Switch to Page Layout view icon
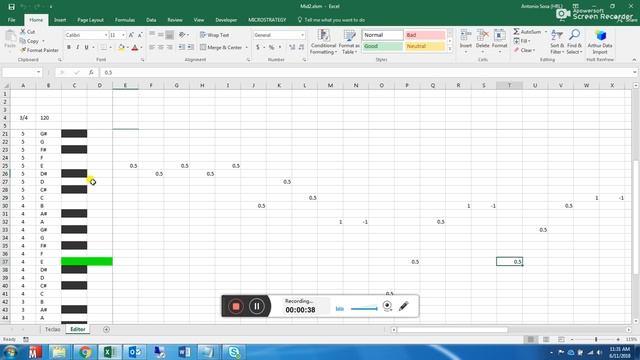 pos(546,340)
